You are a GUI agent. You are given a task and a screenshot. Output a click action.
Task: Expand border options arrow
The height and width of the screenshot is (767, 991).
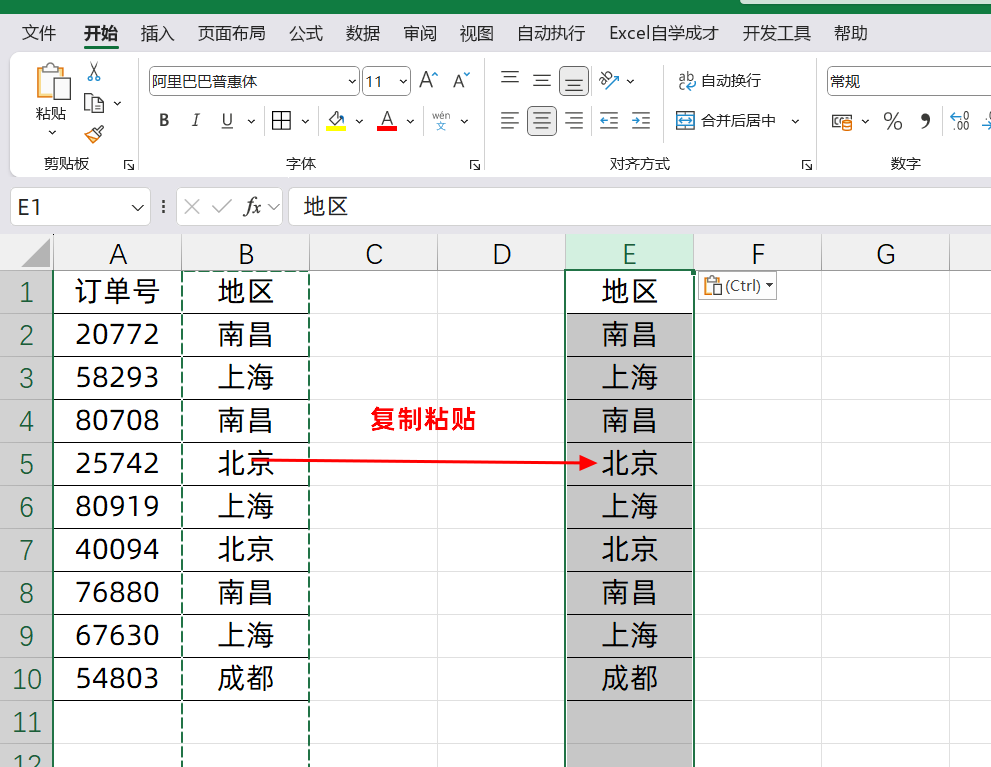click(x=305, y=121)
